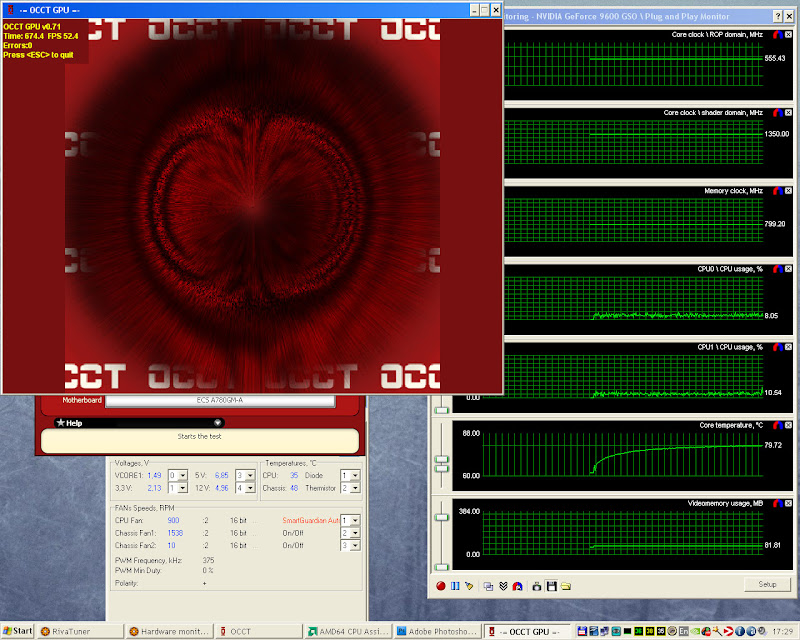This screenshot has height=640, width=800.
Task: Click the CPU Fan speed value 900
Action: click(173, 521)
